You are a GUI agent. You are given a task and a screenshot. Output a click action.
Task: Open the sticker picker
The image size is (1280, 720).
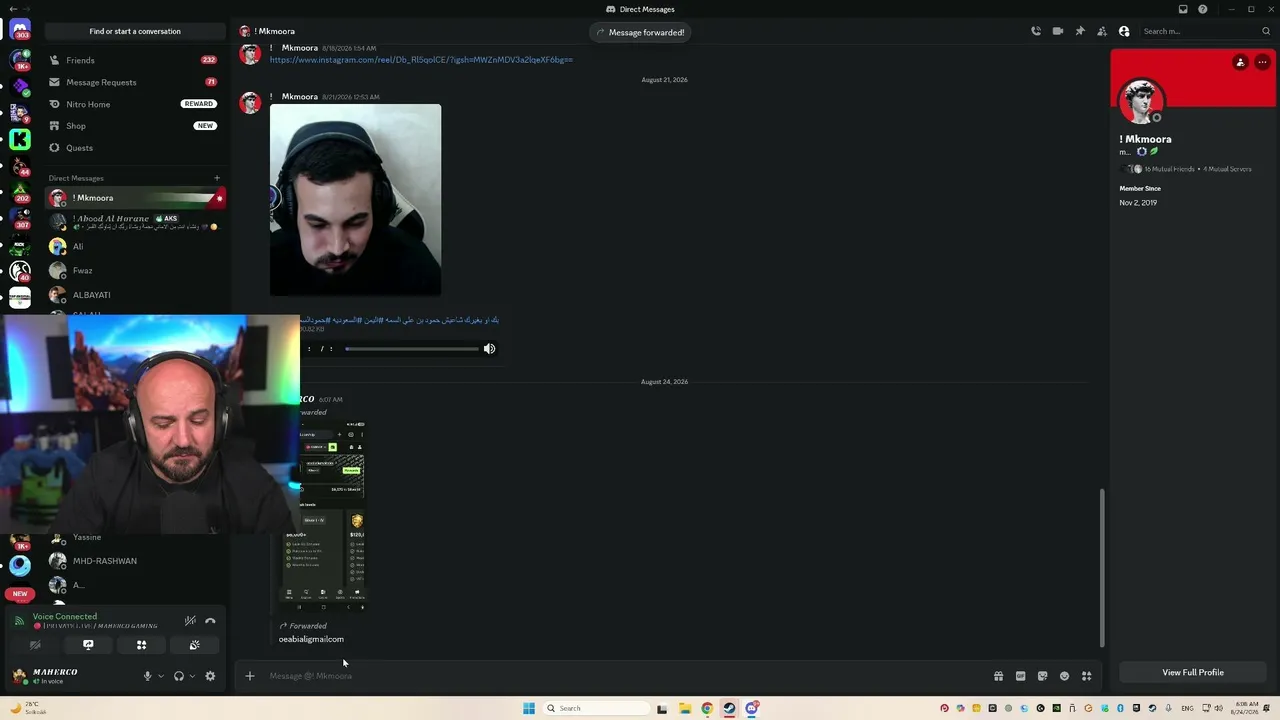tap(1042, 676)
